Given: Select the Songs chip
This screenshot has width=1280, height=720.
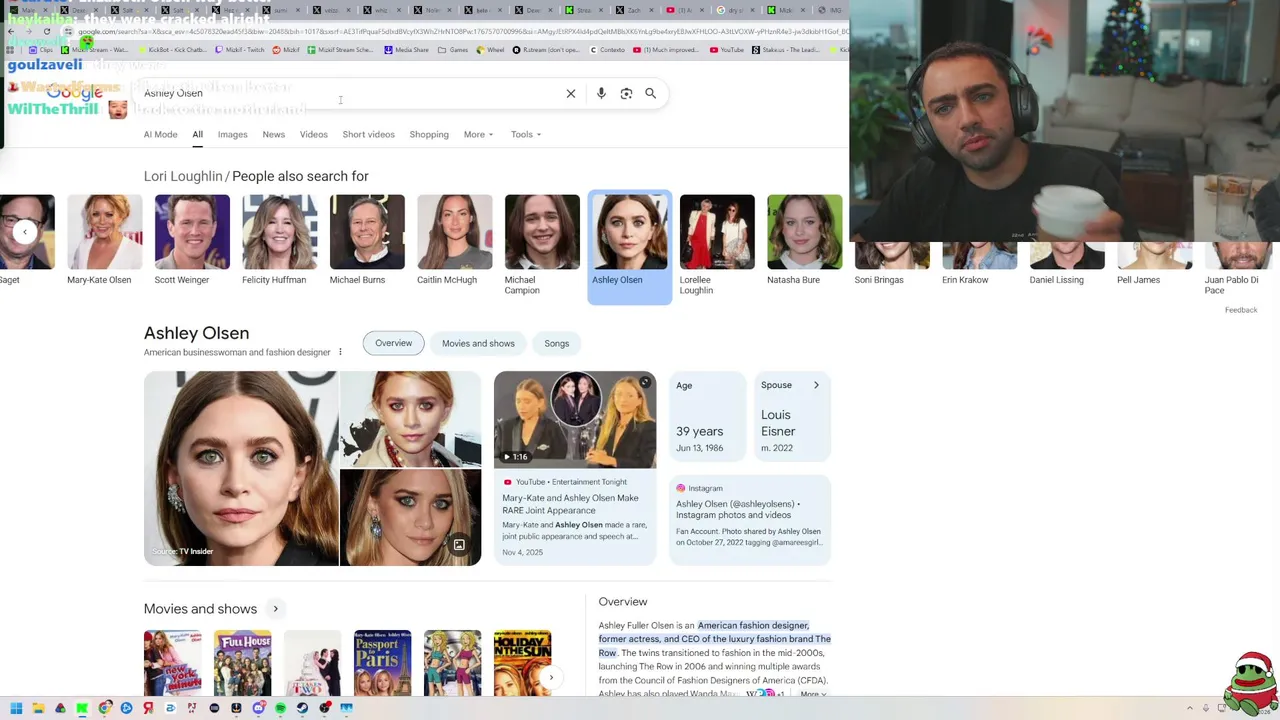Looking at the screenshot, I should [557, 344].
